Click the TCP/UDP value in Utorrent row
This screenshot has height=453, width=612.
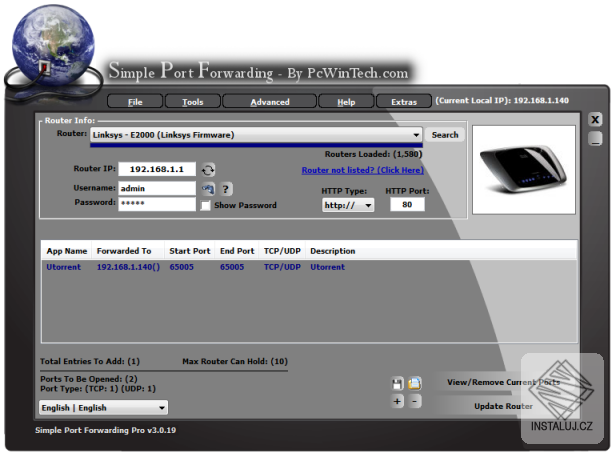[282, 267]
